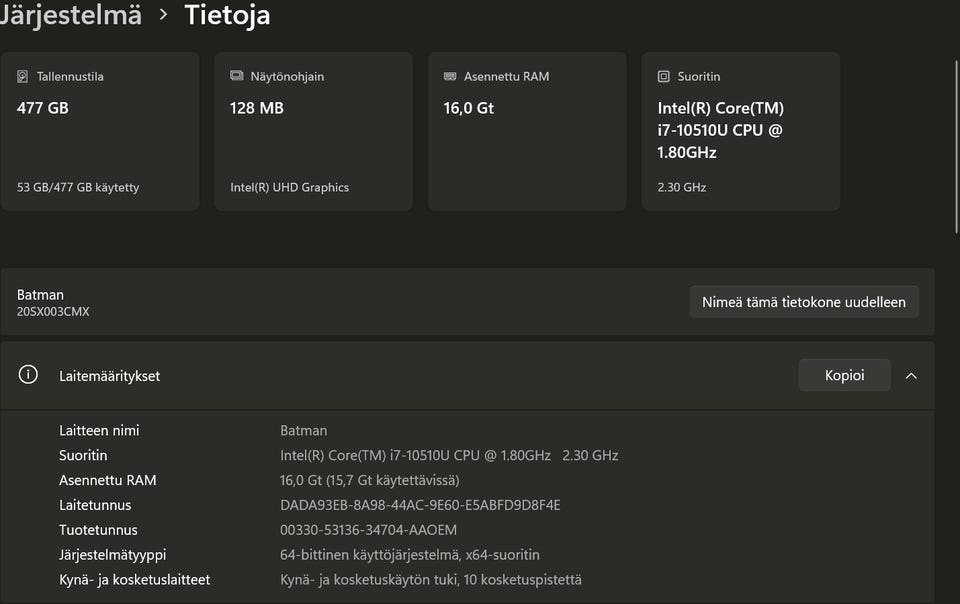This screenshot has width=960, height=604.
Task: Click the 128 MB graphics card tile
Action: pyautogui.click(x=313, y=132)
